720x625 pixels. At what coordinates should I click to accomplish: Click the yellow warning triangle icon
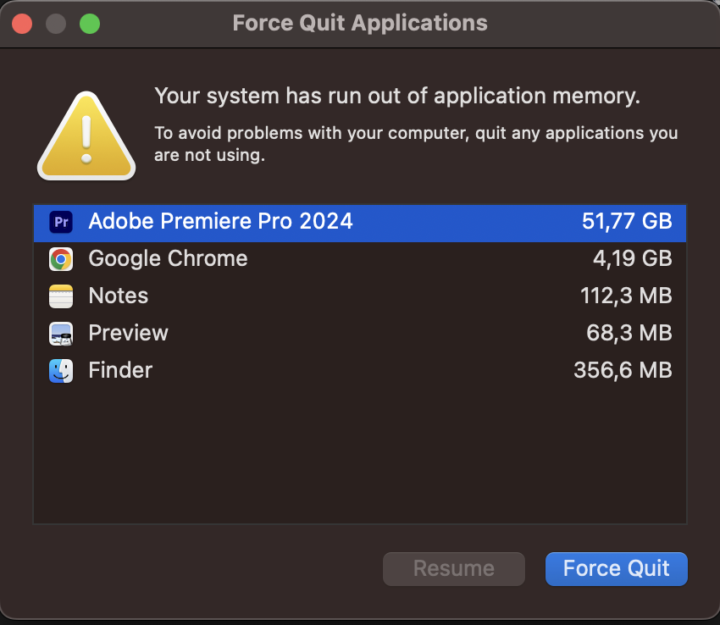tap(86, 137)
